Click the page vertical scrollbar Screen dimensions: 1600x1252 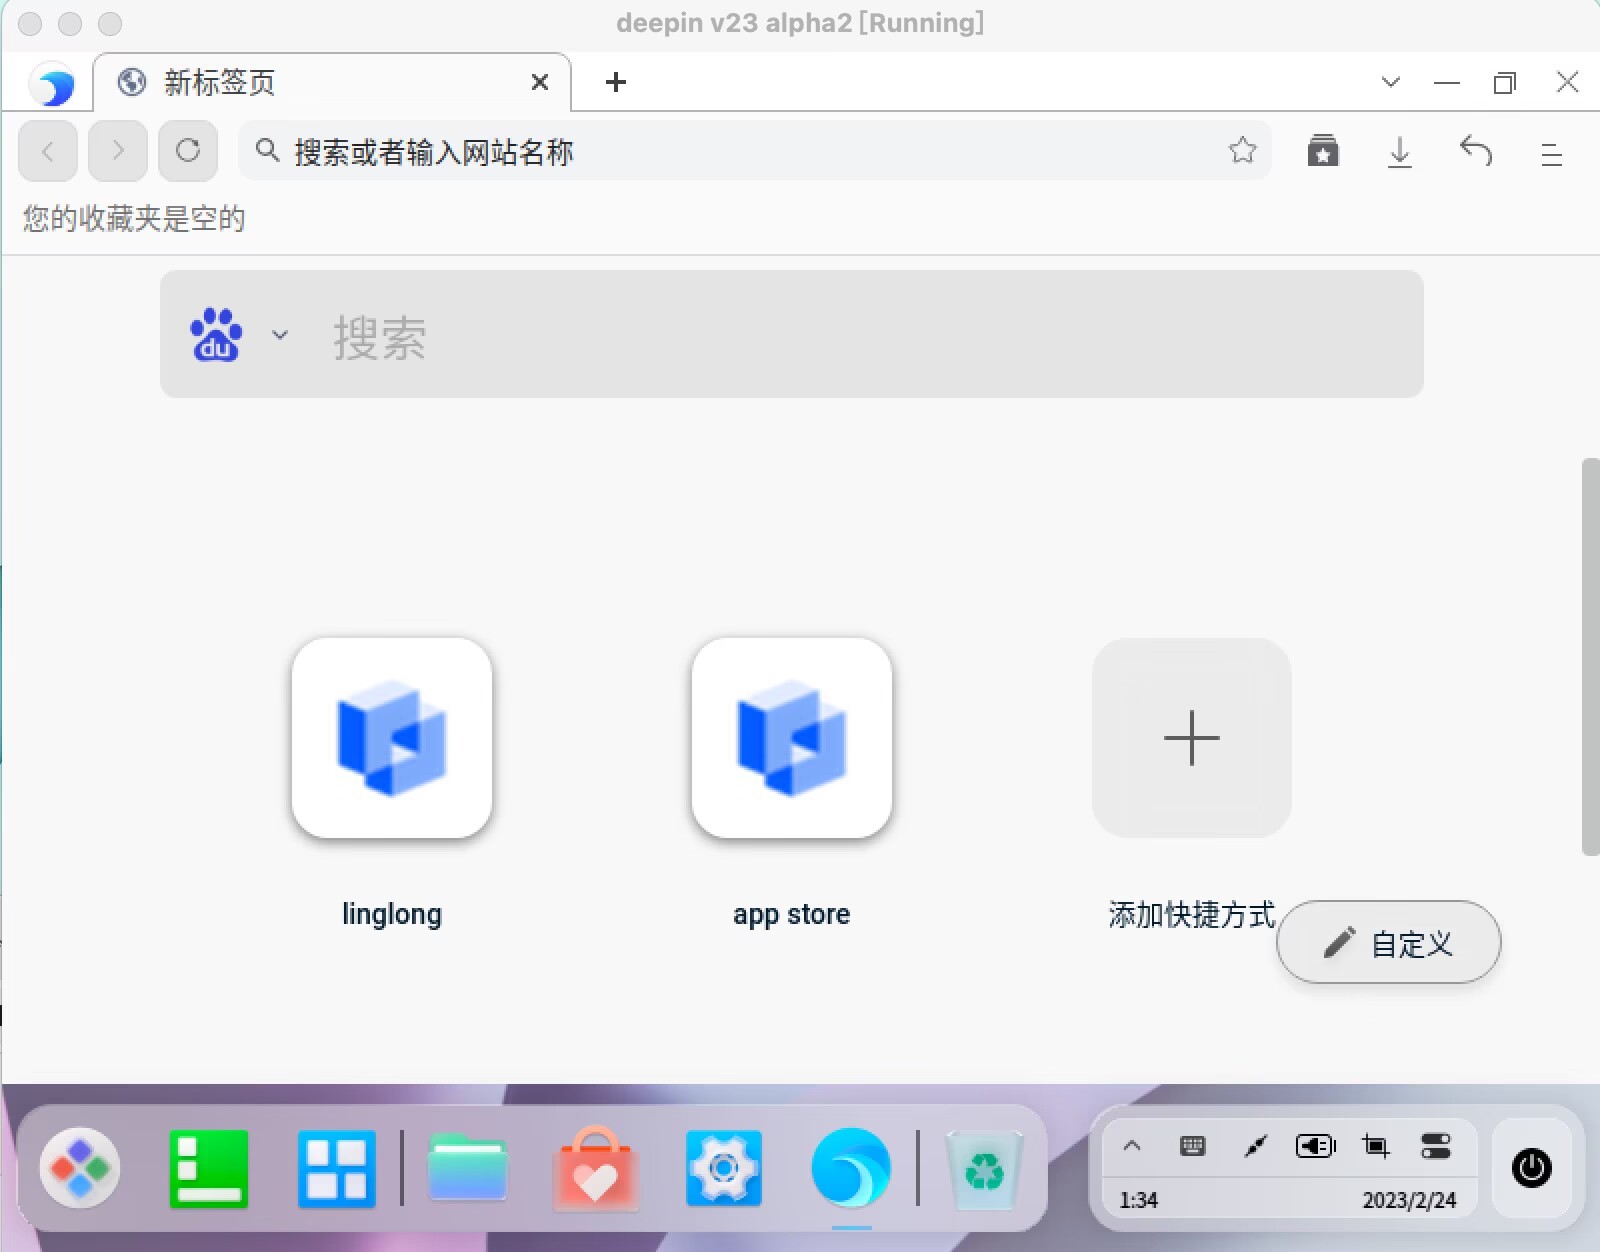1590,657
